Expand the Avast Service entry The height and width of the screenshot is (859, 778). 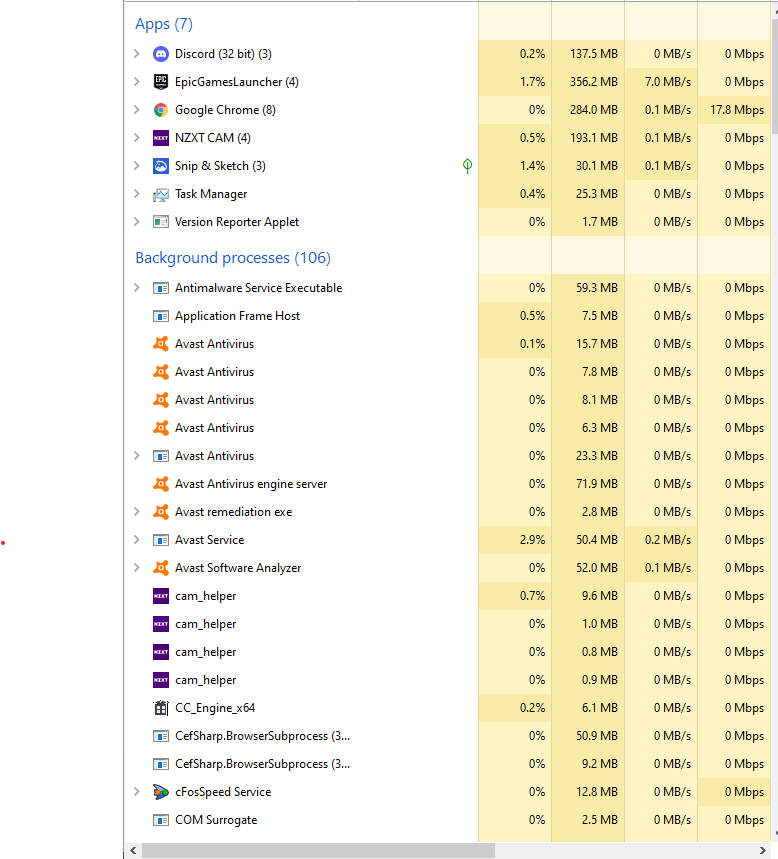tap(137, 540)
